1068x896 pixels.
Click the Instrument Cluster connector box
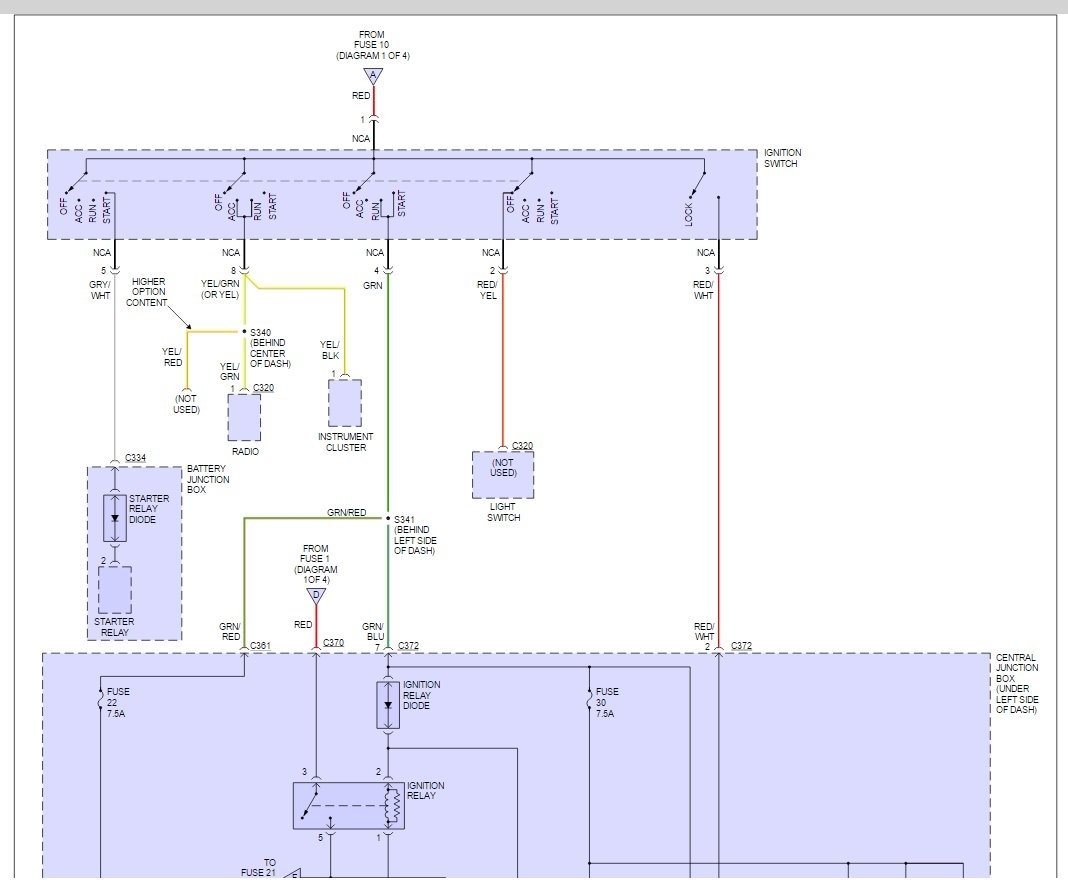(x=345, y=403)
